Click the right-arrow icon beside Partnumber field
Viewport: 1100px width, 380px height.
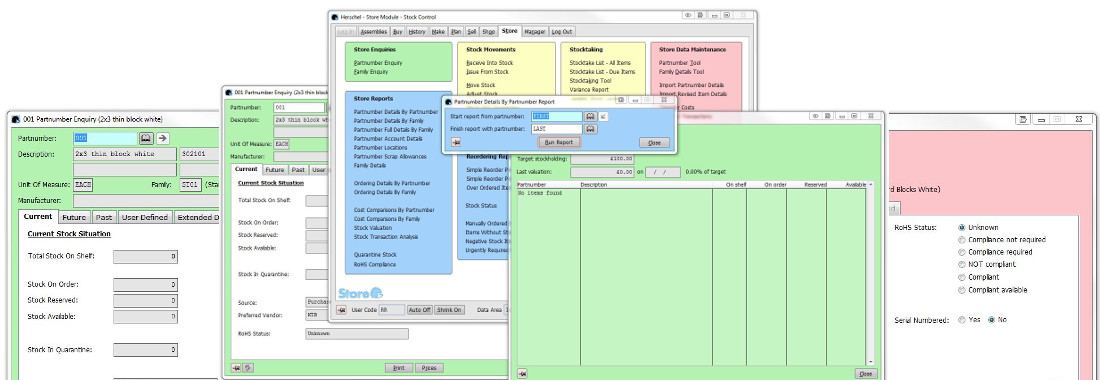pyautogui.click(x=162, y=138)
